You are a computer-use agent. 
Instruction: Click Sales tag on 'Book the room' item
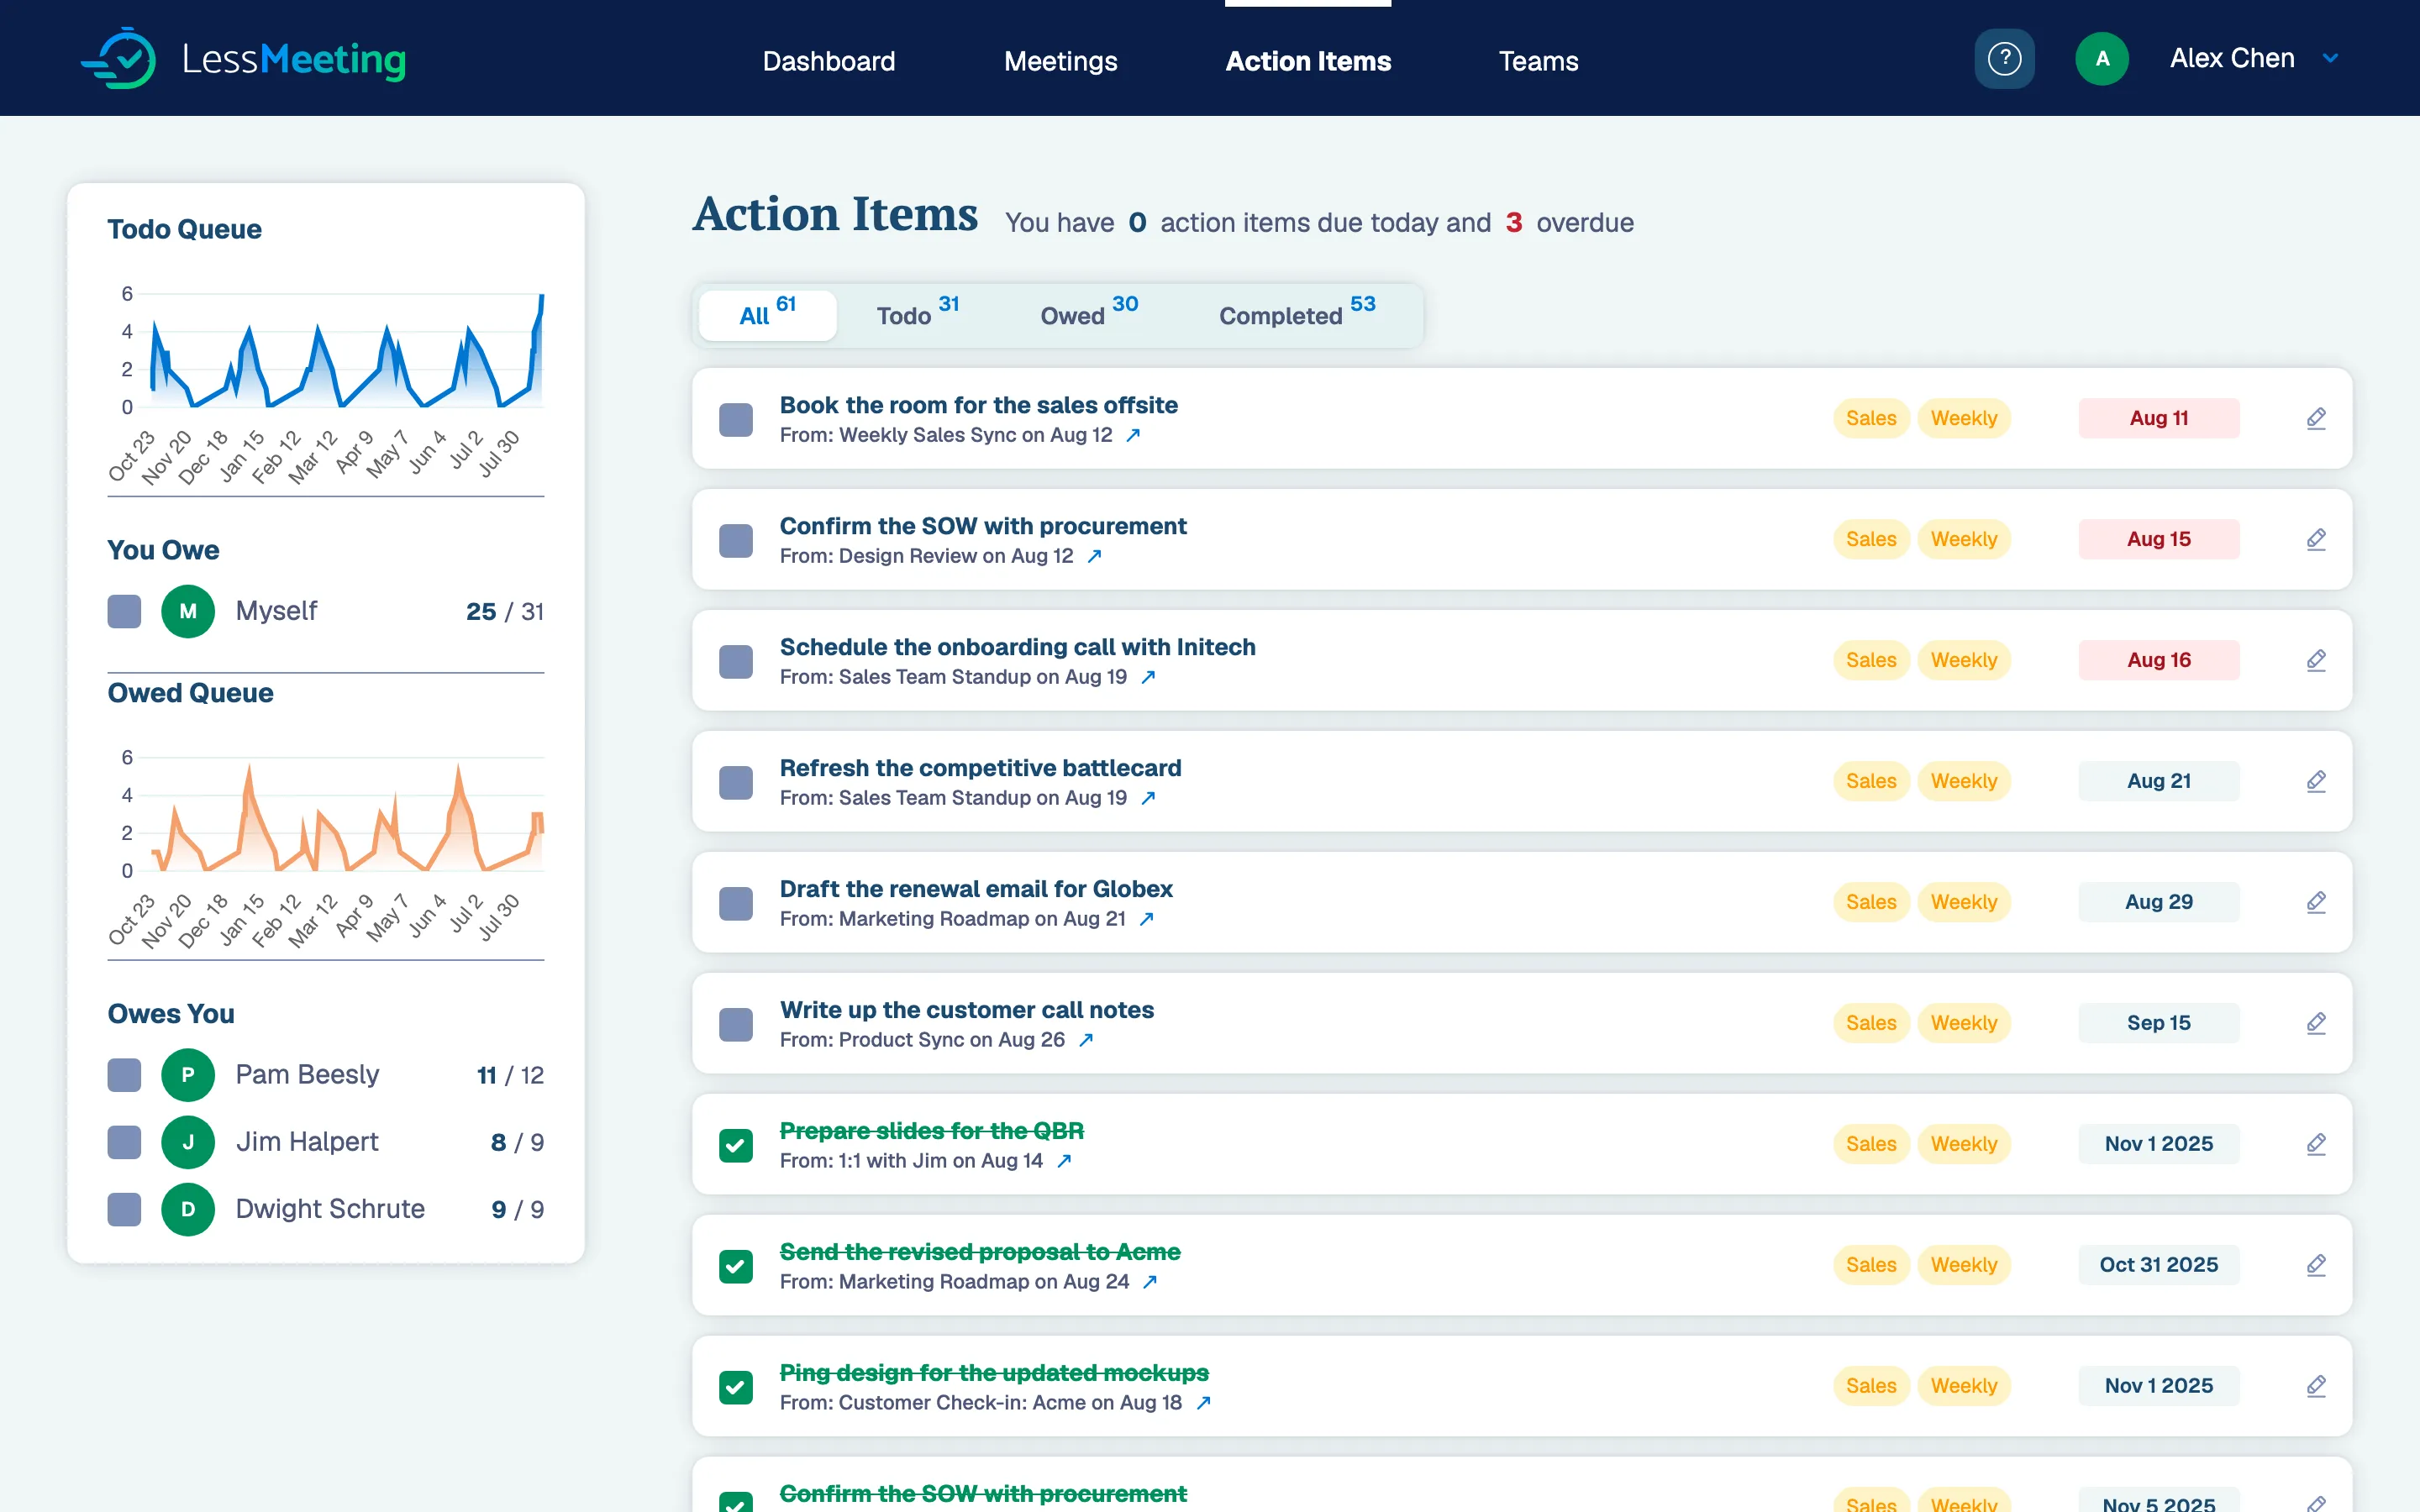pyautogui.click(x=1870, y=418)
